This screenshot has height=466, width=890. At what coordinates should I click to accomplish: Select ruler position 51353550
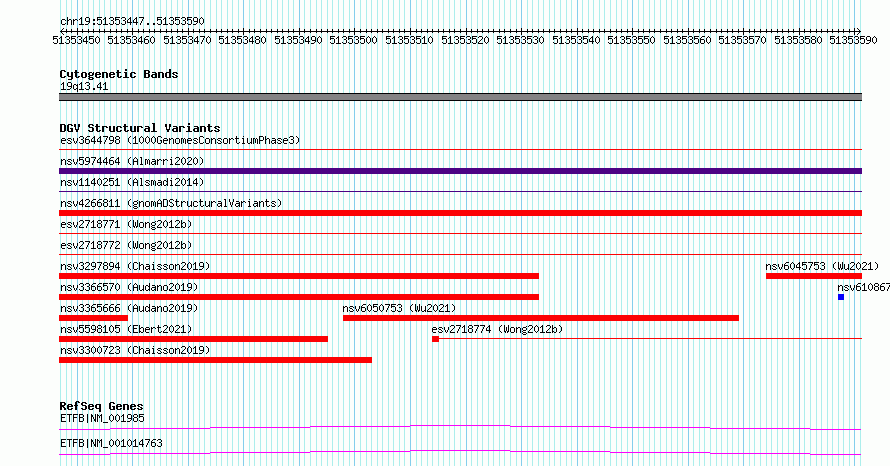coord(631,40)
